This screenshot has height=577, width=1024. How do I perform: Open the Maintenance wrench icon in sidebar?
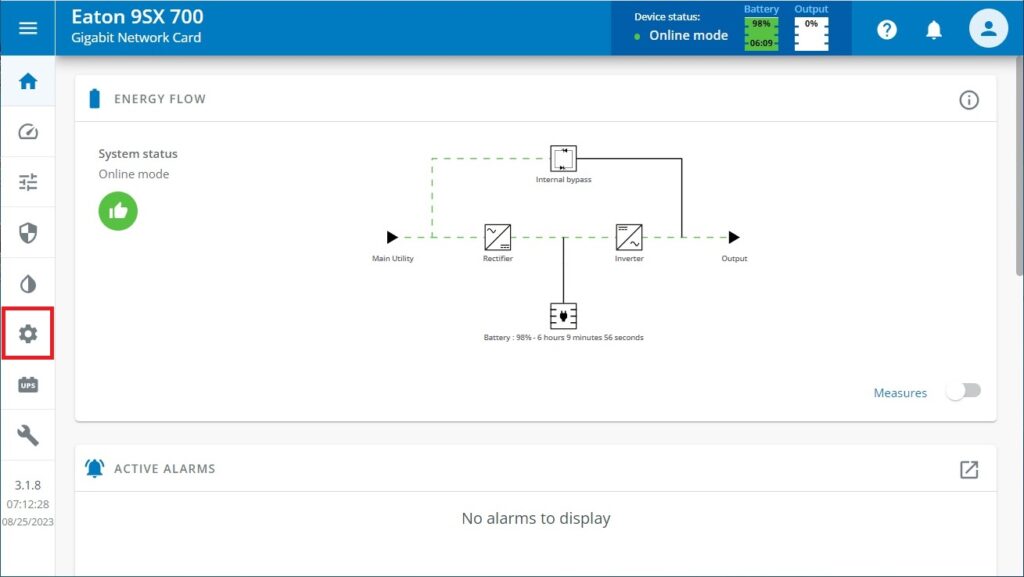click(28, 435)
